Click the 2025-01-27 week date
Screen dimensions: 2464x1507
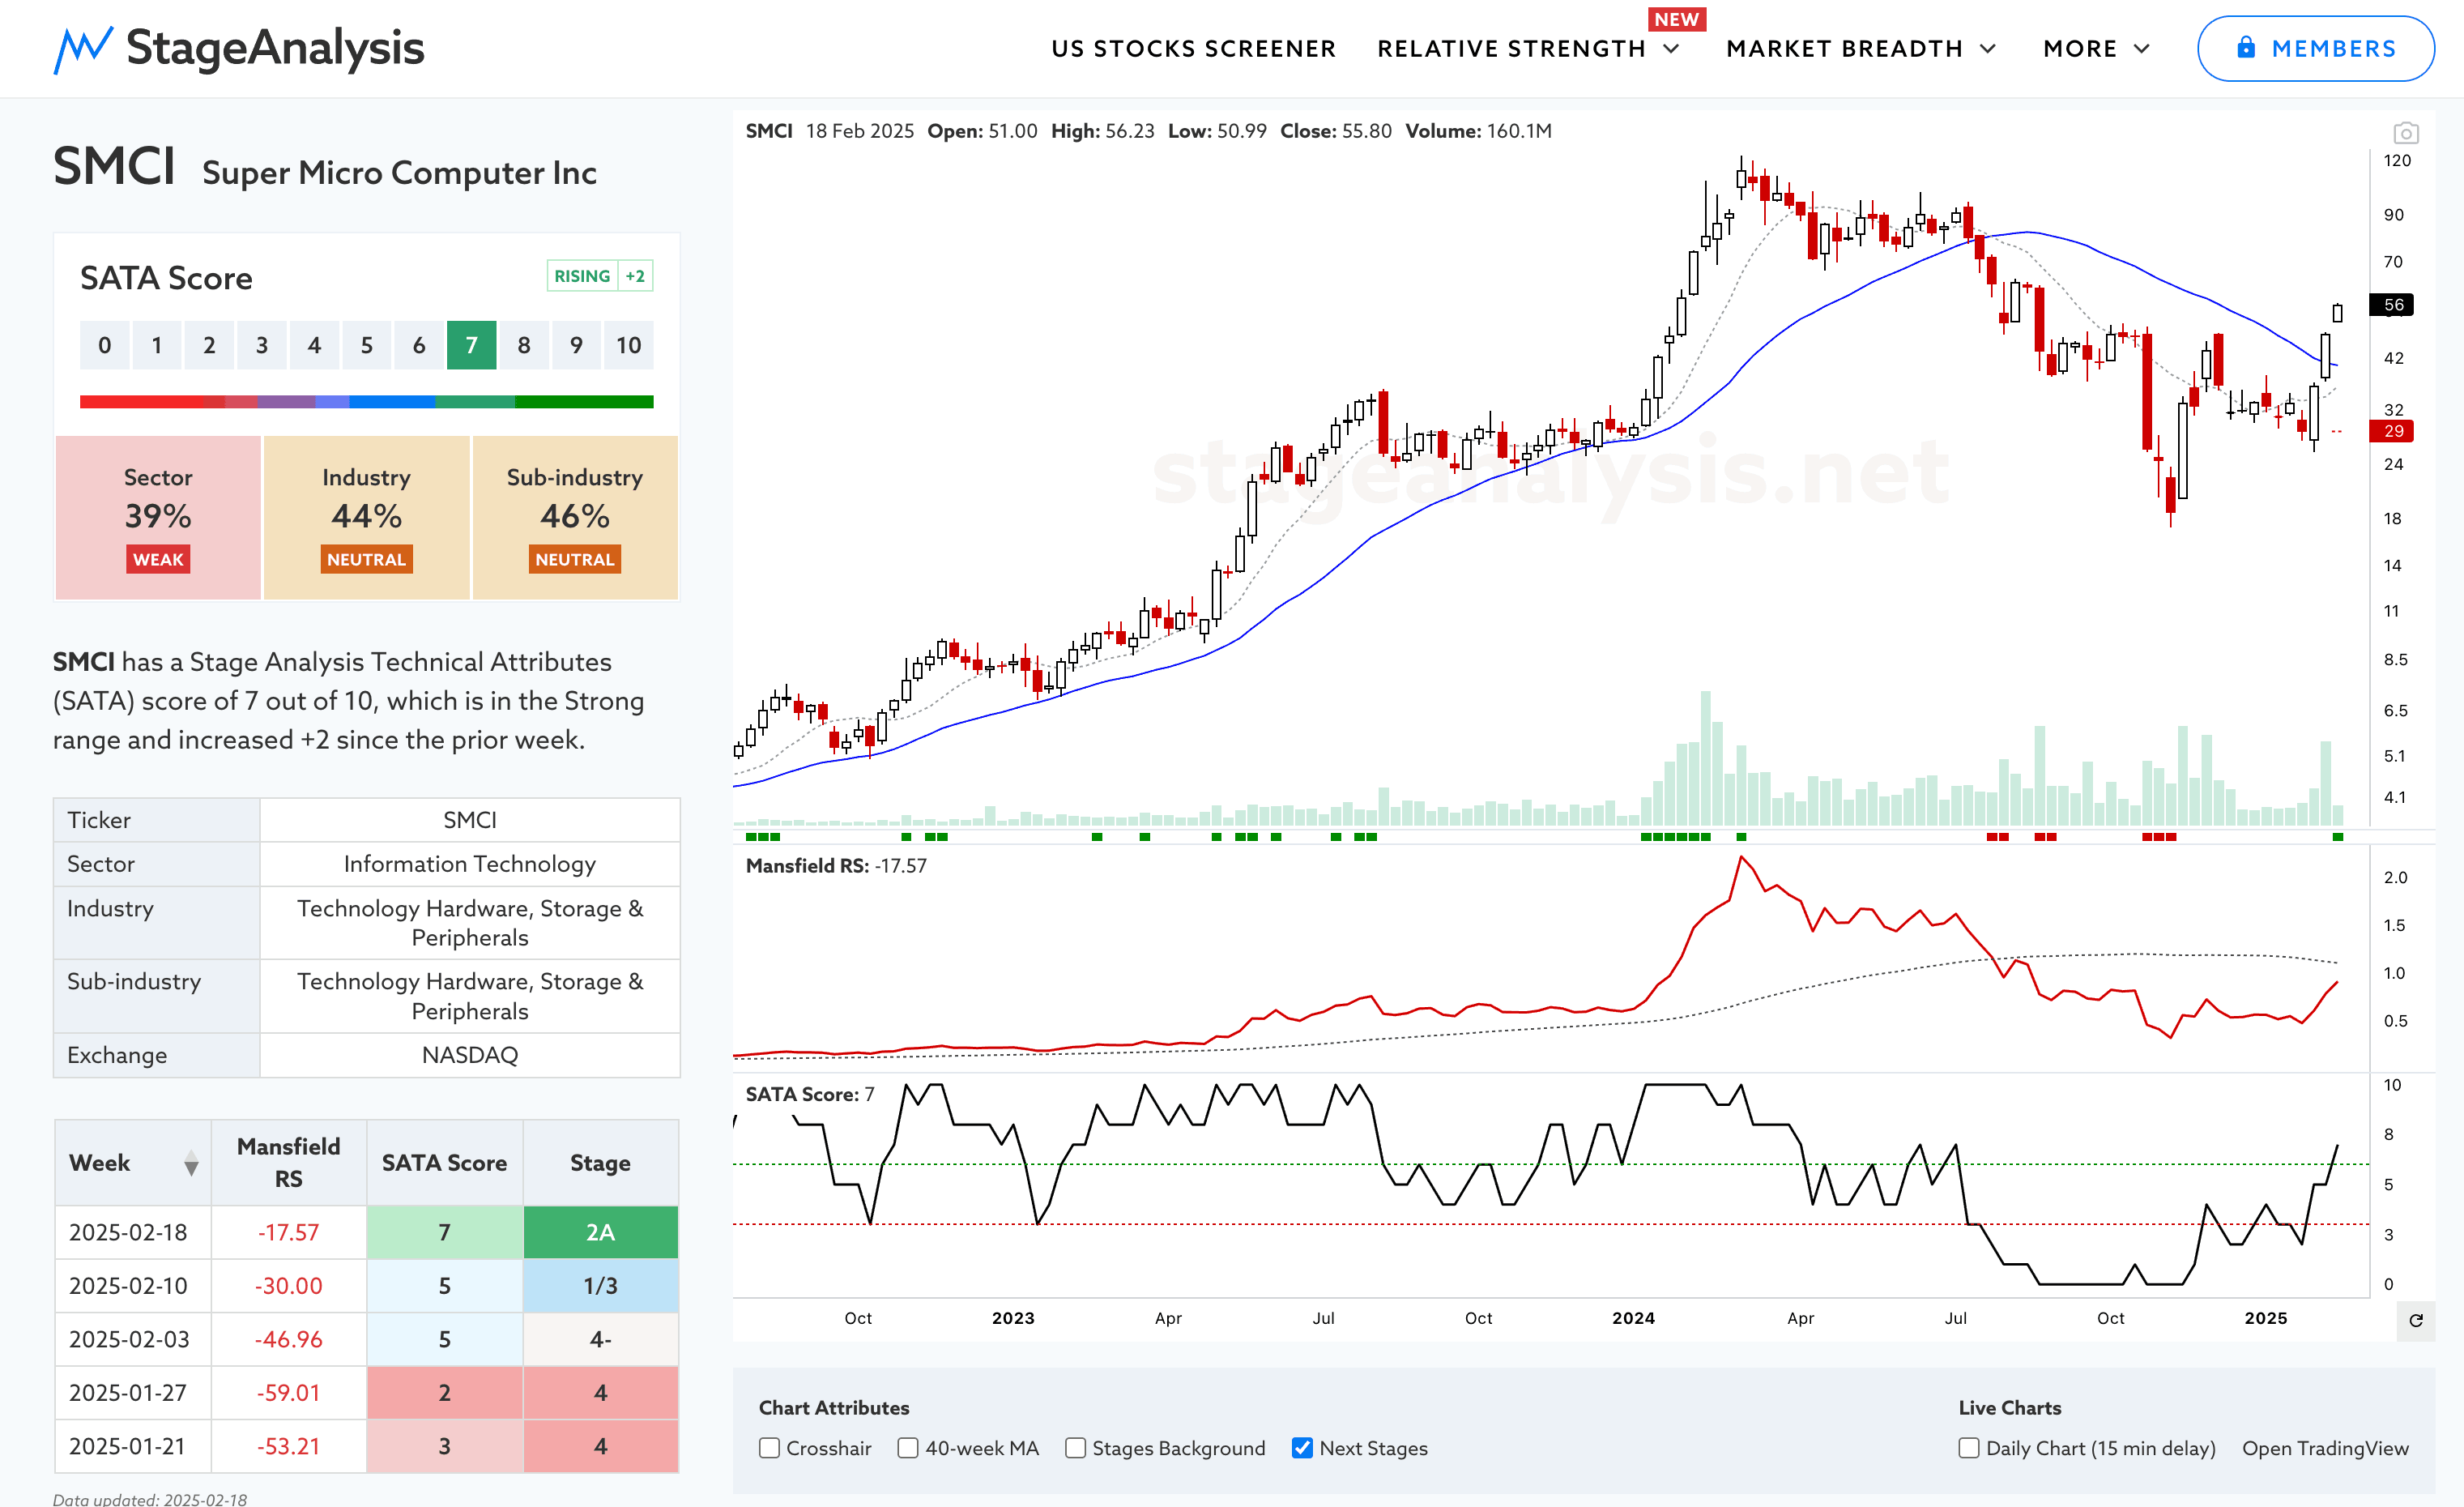128,1393
